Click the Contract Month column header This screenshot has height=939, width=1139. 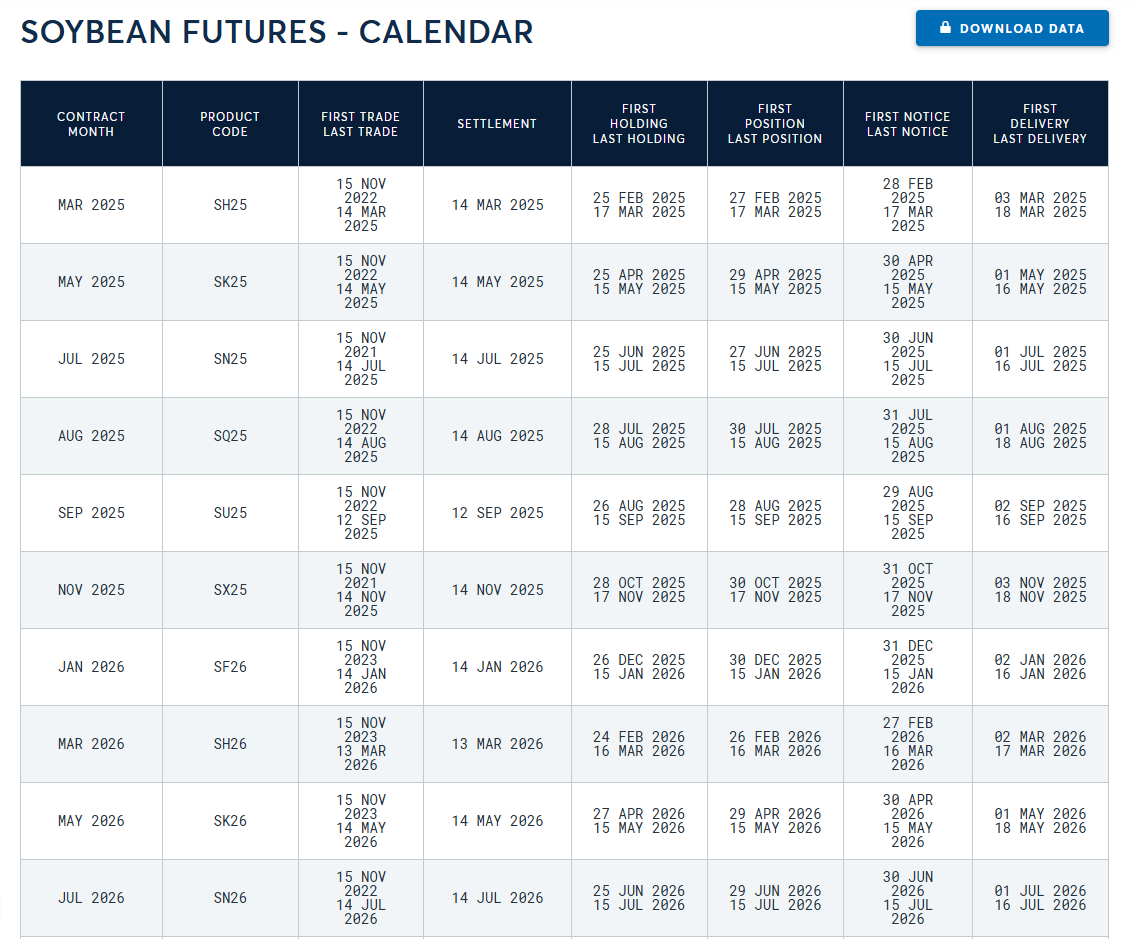click(92, 124)
